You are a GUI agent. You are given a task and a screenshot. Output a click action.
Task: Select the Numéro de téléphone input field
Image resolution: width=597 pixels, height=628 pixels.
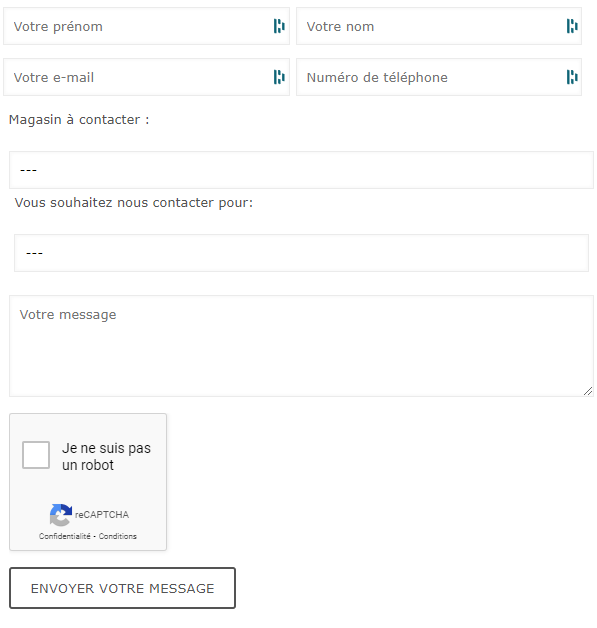coord(439,77)
